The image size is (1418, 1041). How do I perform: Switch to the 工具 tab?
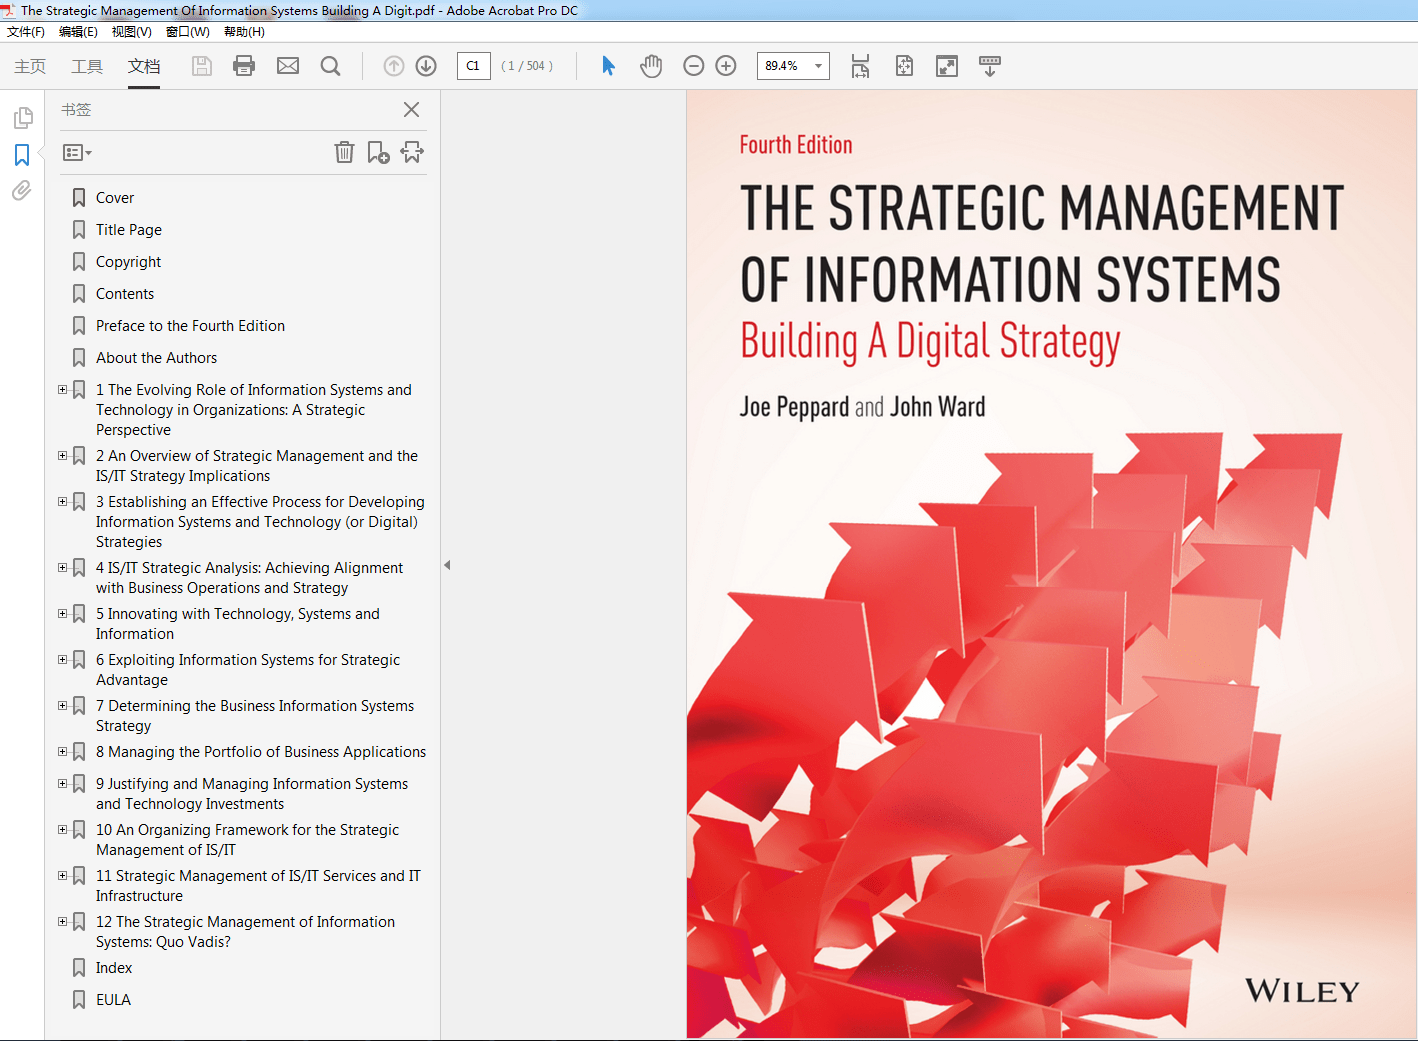(x=87, y=66)
